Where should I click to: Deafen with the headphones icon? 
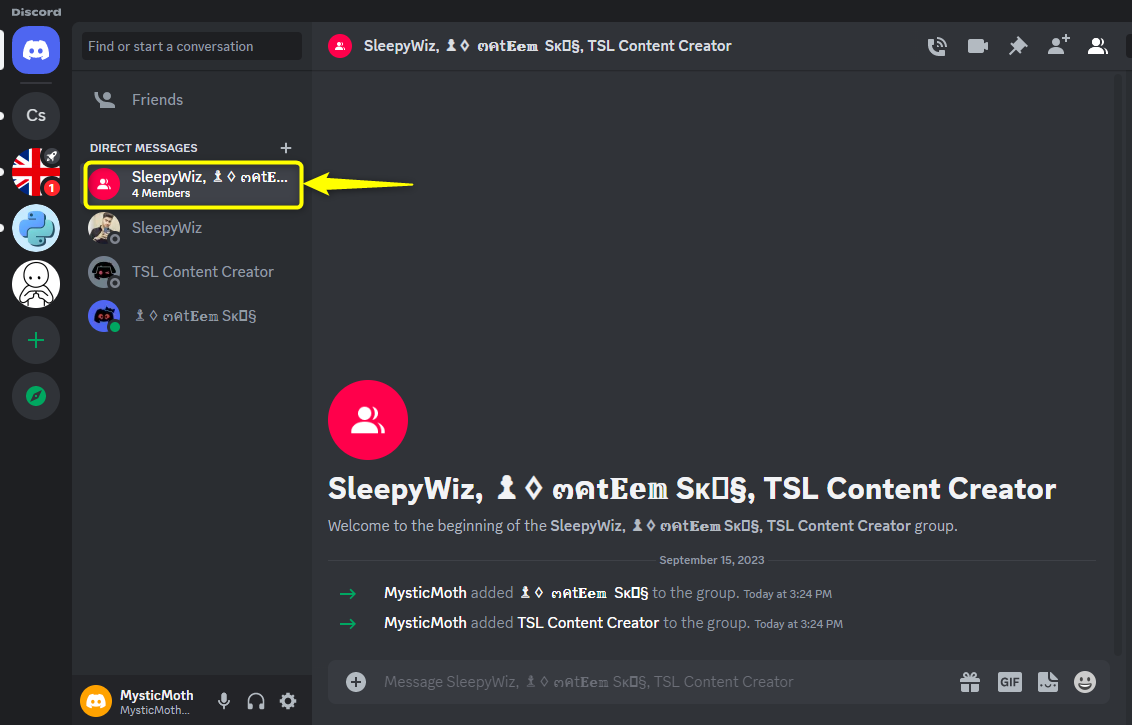256,701
